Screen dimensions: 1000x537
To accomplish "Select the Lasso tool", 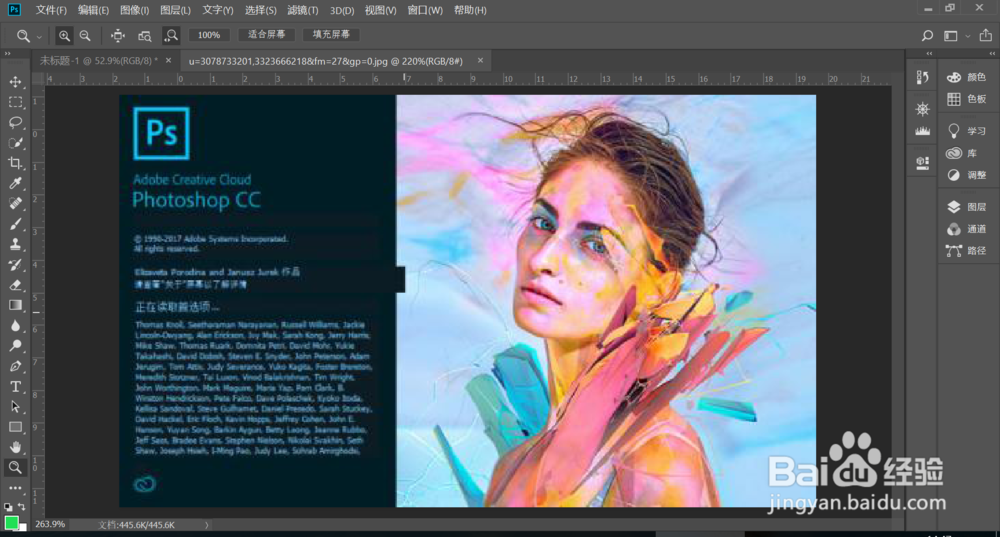I will pyautogui.click(x=15, y=122).
